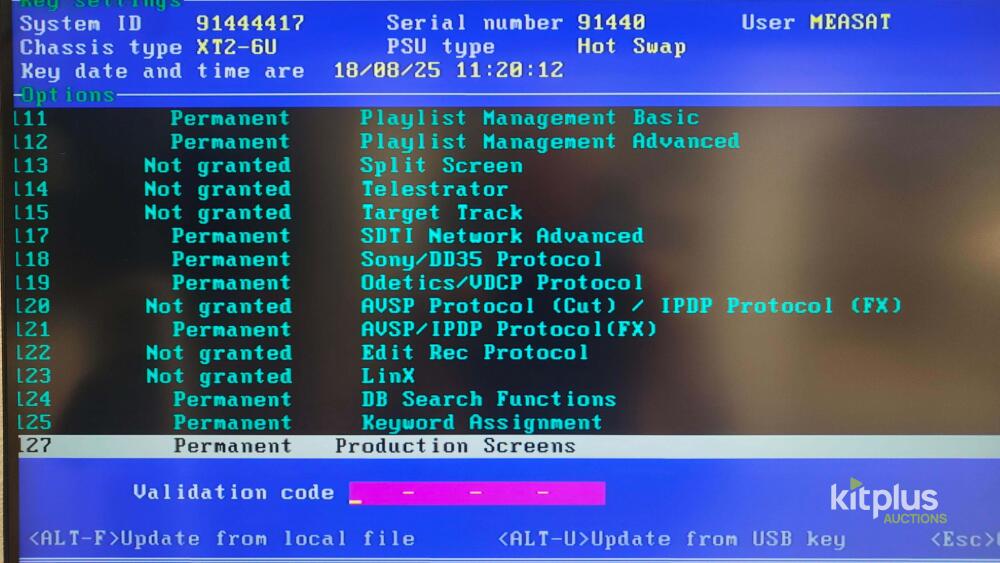
Task: Click the Validation code label
Action: point(233,492)
